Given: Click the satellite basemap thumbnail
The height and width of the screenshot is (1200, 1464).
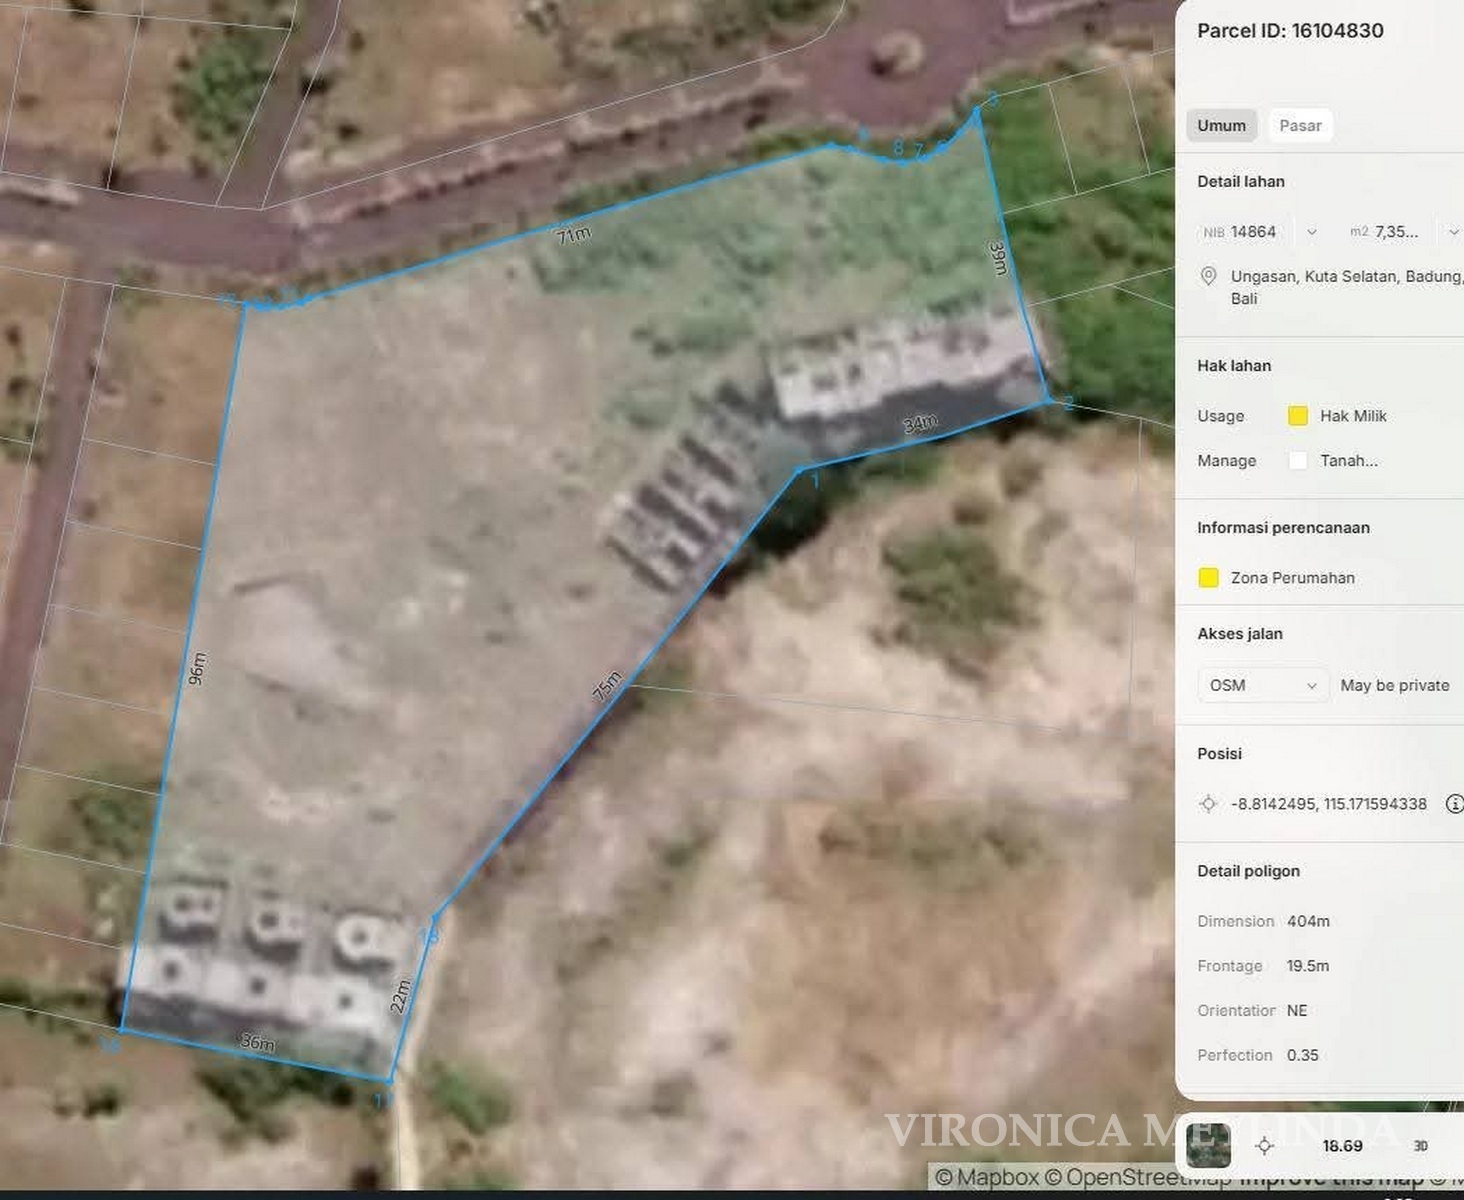Looking at the screenshot, I should 1208,1145.
